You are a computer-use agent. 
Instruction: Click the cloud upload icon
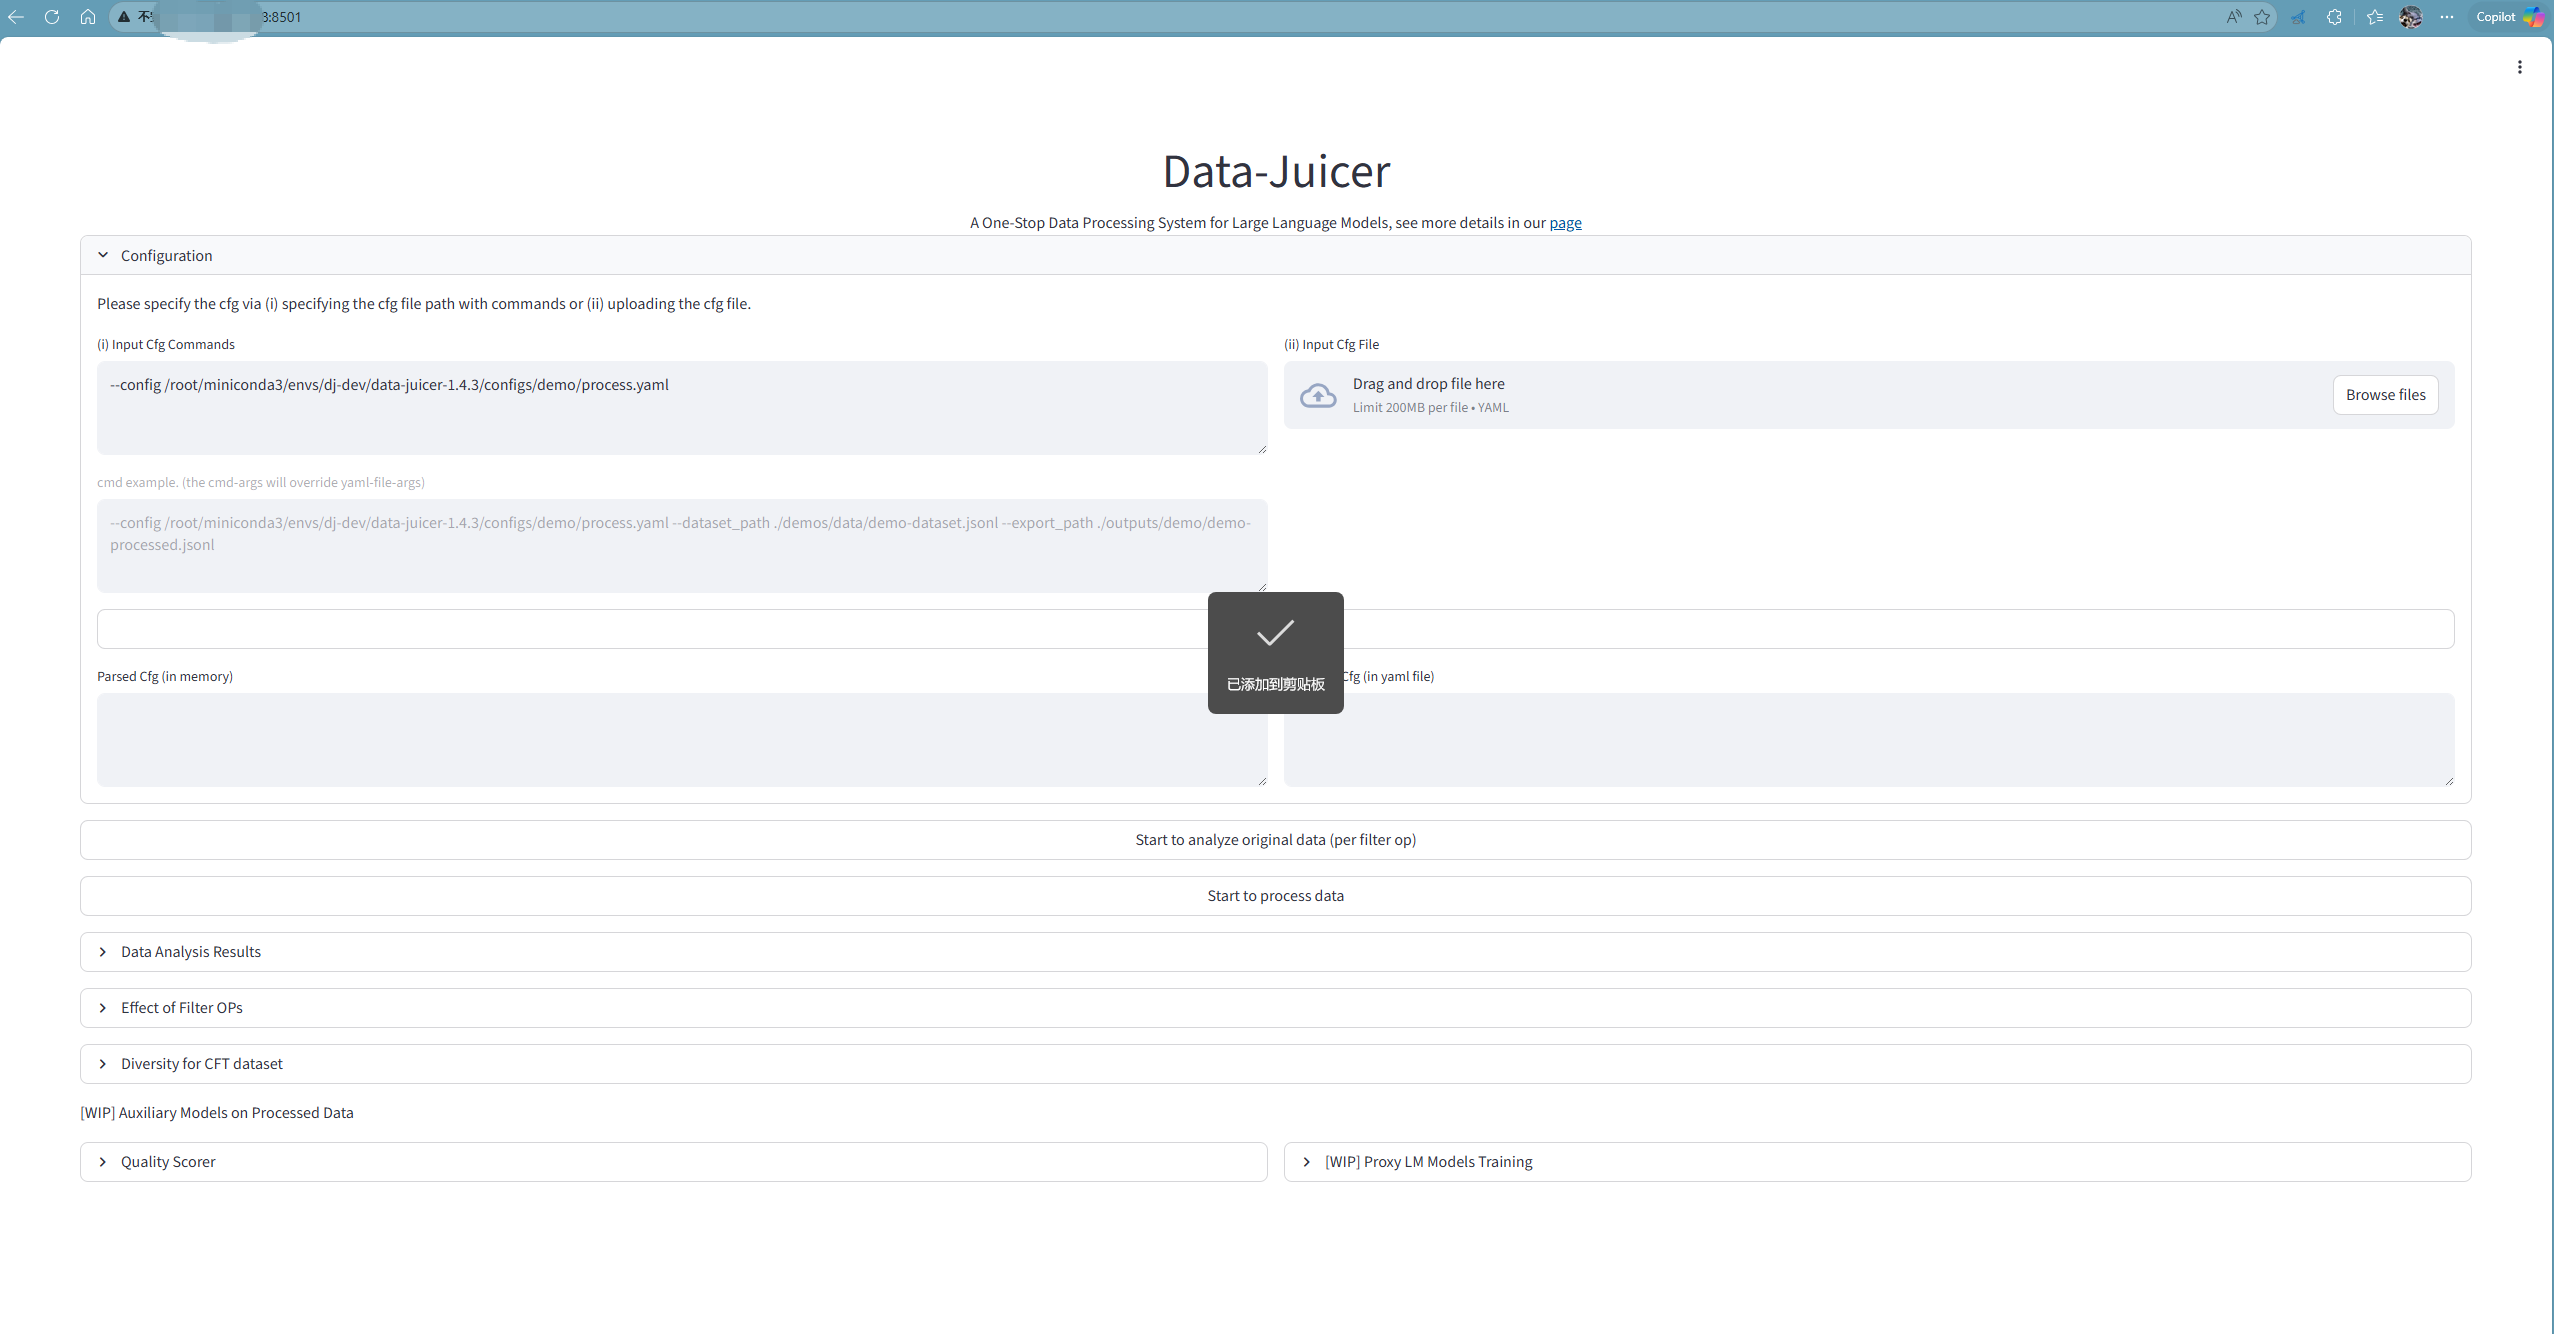click(x=1318, y=396)
